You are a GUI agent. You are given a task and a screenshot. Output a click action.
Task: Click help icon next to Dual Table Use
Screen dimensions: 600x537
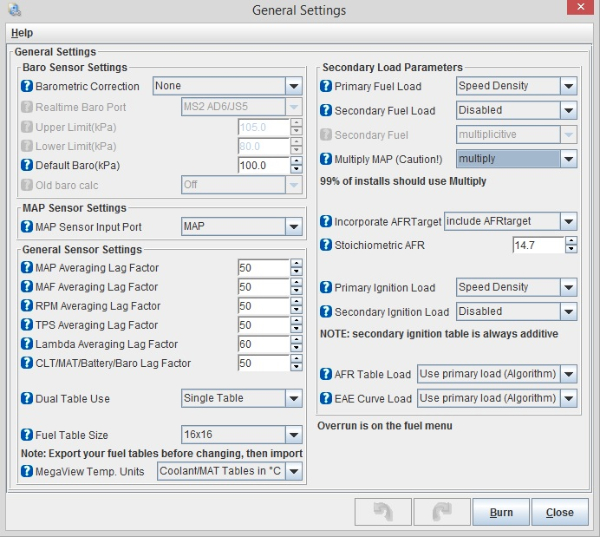point(27,399)
